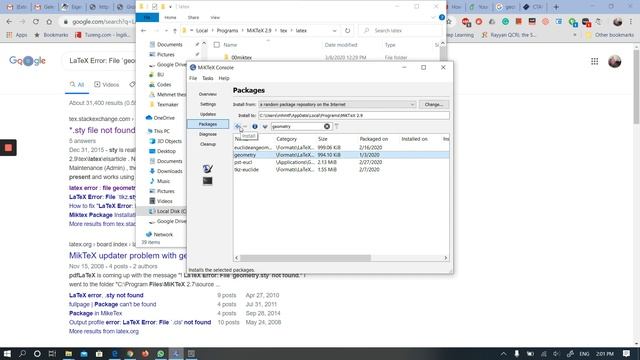Open a new tab in Chrome
640x360 pixels.
pyautogui.click(x=556, y=7)
